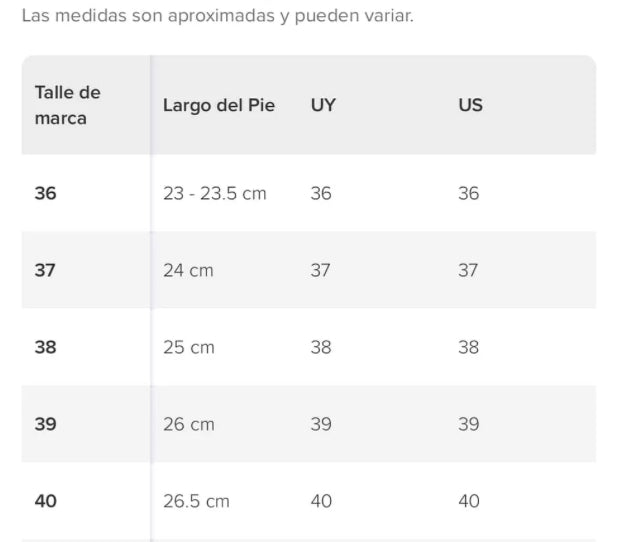Click the '26.5 cm' foot length cell
Screen dimensions: 618x542
[x=196, y=501]
